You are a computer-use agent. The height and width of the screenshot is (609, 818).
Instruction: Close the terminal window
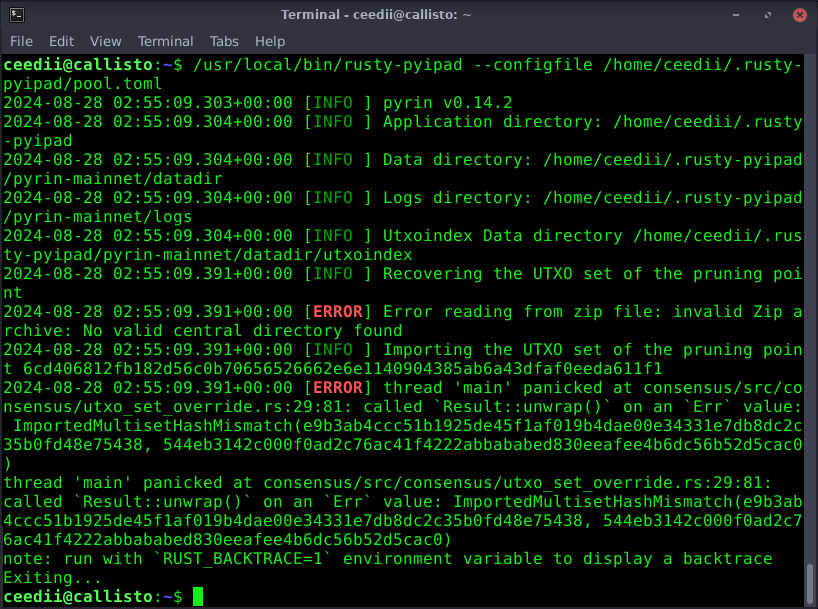coord(800,15)
